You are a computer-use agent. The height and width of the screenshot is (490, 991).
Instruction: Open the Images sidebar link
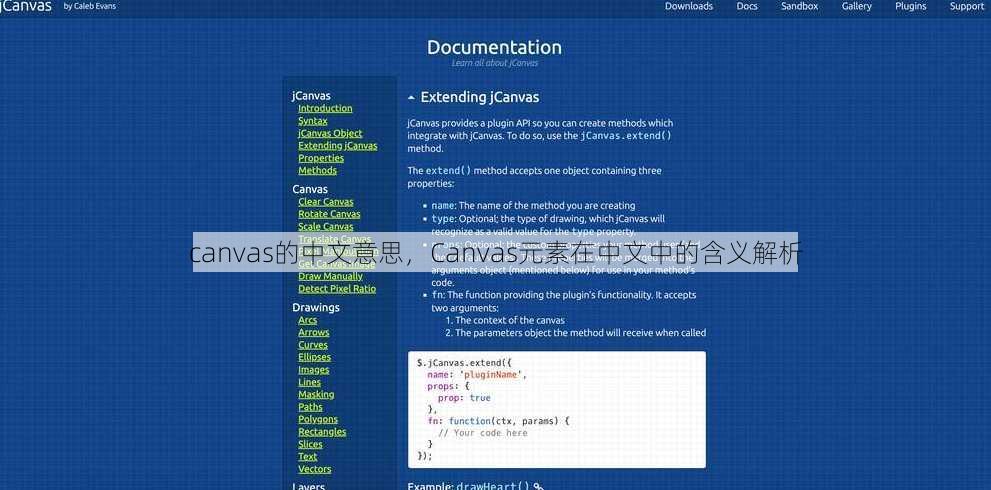click(x=313, y=370)
